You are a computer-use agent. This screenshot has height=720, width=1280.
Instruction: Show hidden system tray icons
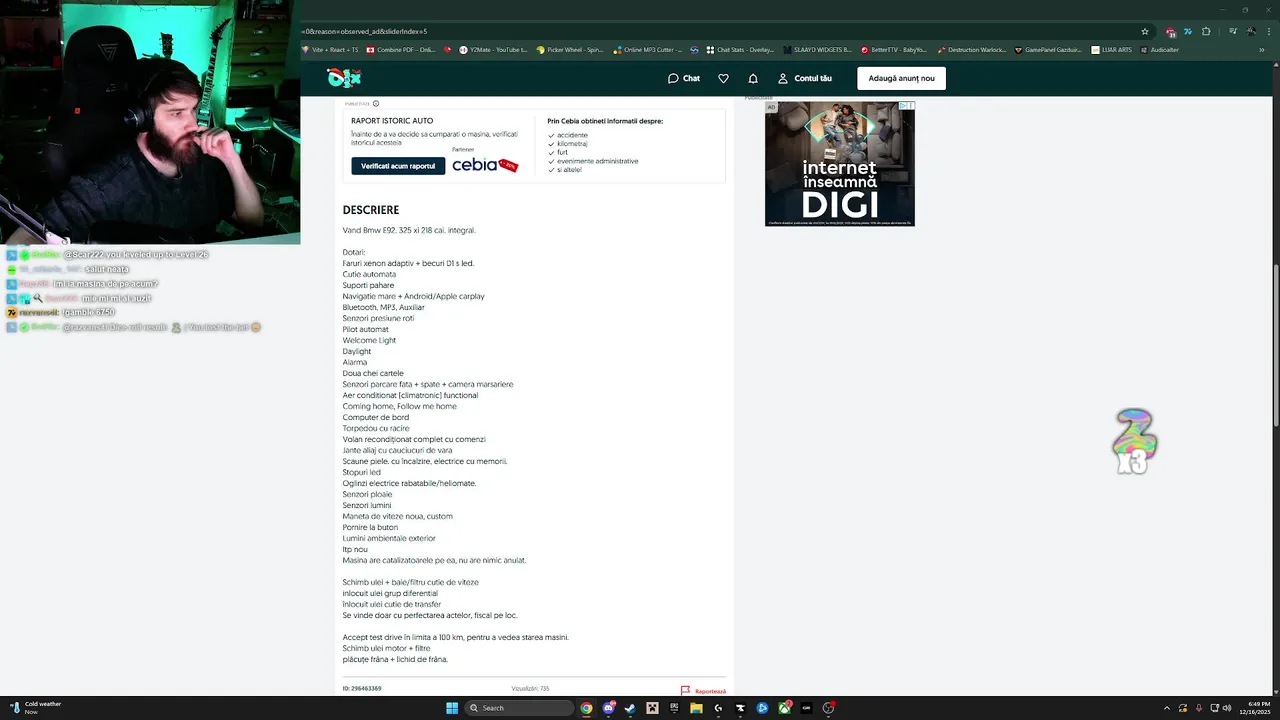click(1166, 708)
